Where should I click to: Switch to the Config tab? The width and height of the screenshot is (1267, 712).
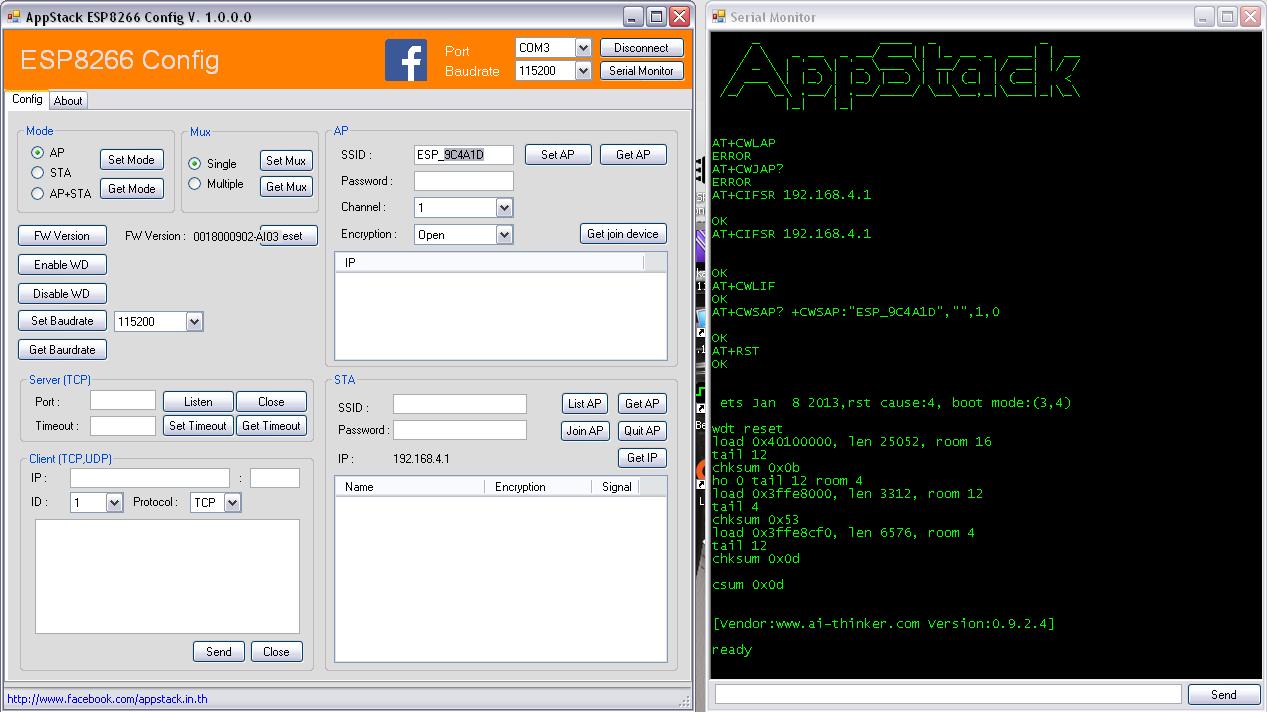pyautogui.click(x=27, y=99)
